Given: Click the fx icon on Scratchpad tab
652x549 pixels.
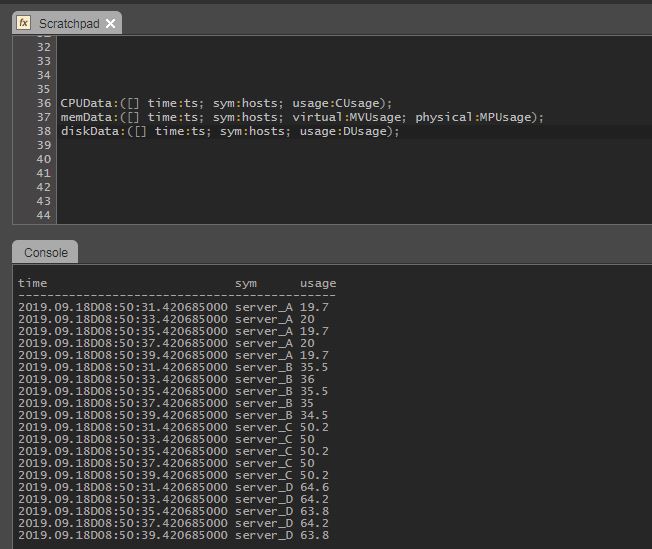Looking at the screenshot, I should 24,22.
